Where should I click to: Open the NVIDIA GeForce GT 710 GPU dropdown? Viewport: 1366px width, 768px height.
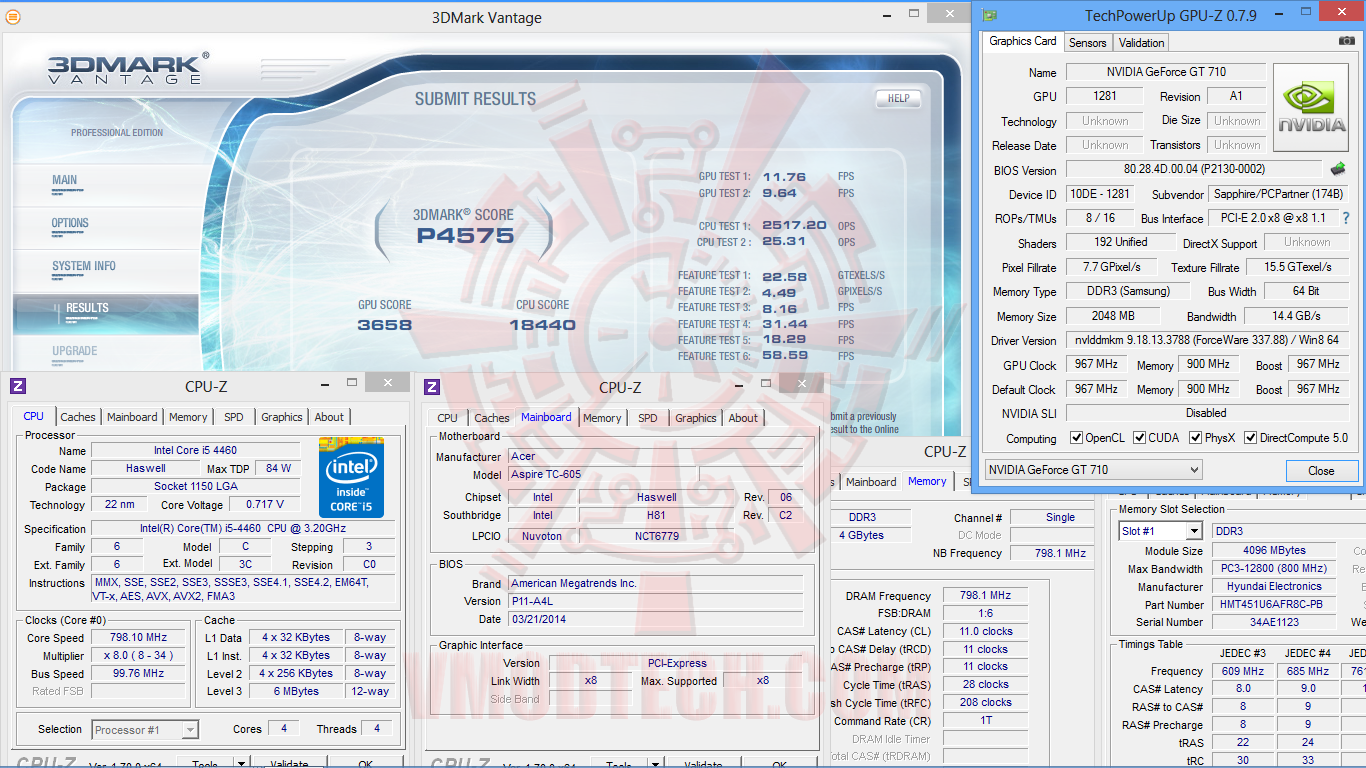[1093, 470]
